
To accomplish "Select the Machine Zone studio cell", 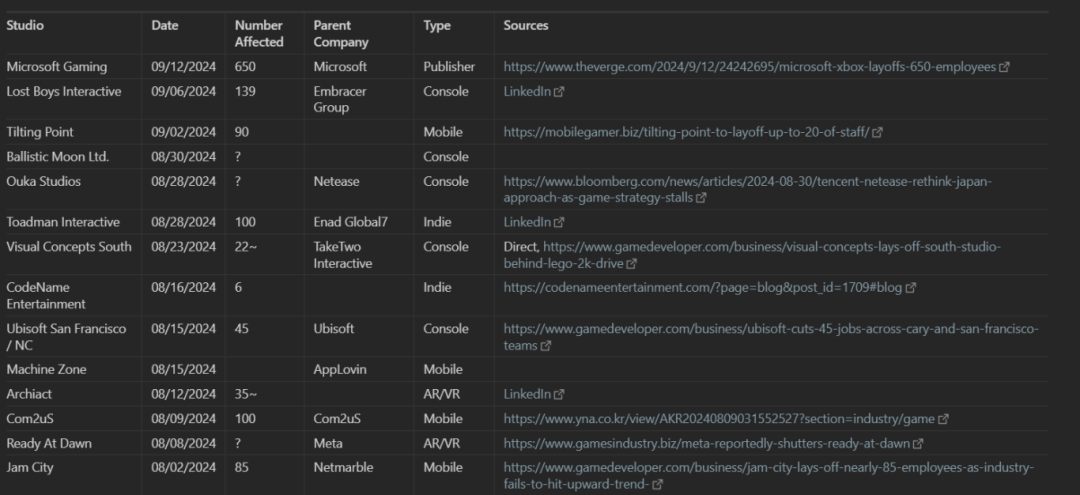I will click(46, 370).
